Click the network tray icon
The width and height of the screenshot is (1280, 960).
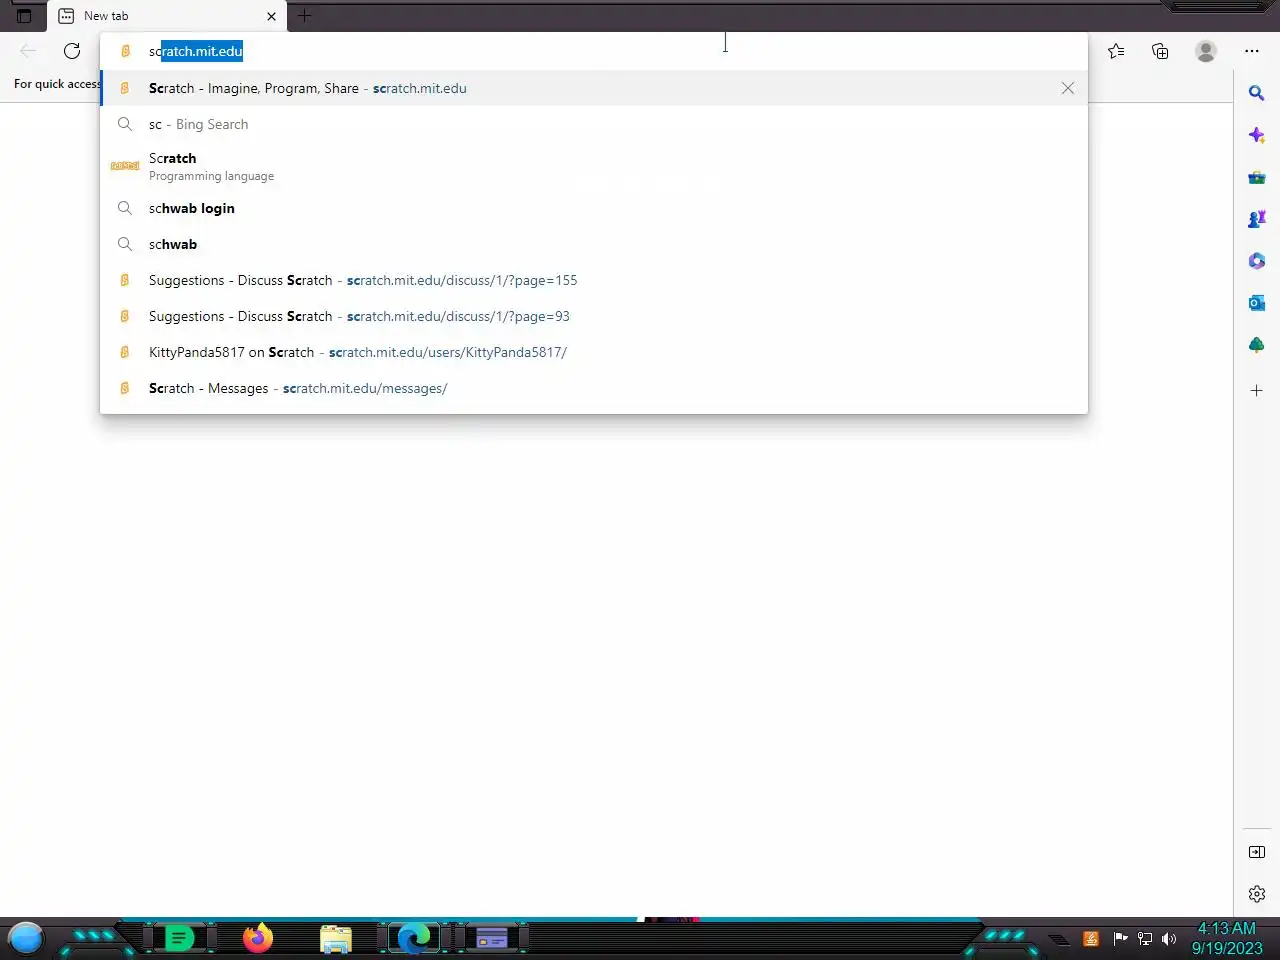(1145, 938)
